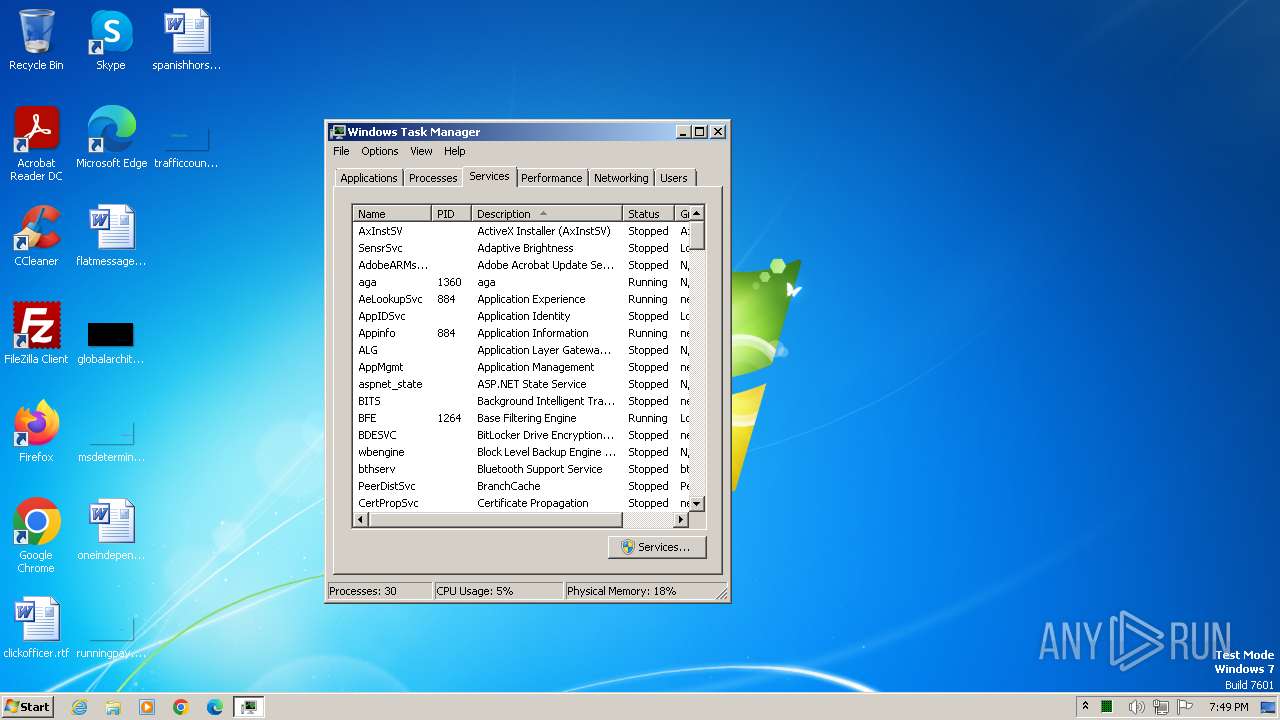Launch FileZilla Client shortcut
This screenshot has height=720, width=1280.
36,334
